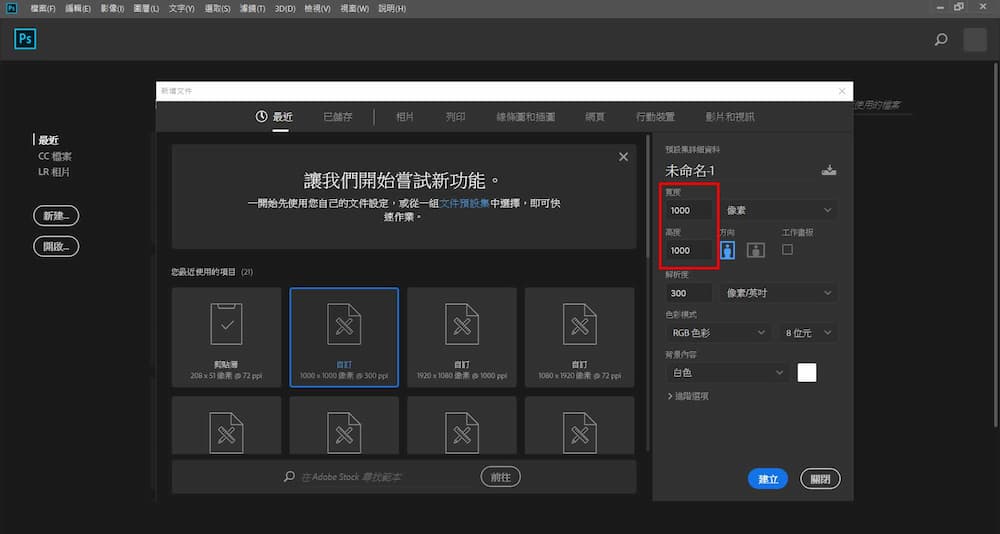Image resolution: width=1000 pixels, height=534 pixels.
Task: Click the save preset download icon
Action: 828,170
